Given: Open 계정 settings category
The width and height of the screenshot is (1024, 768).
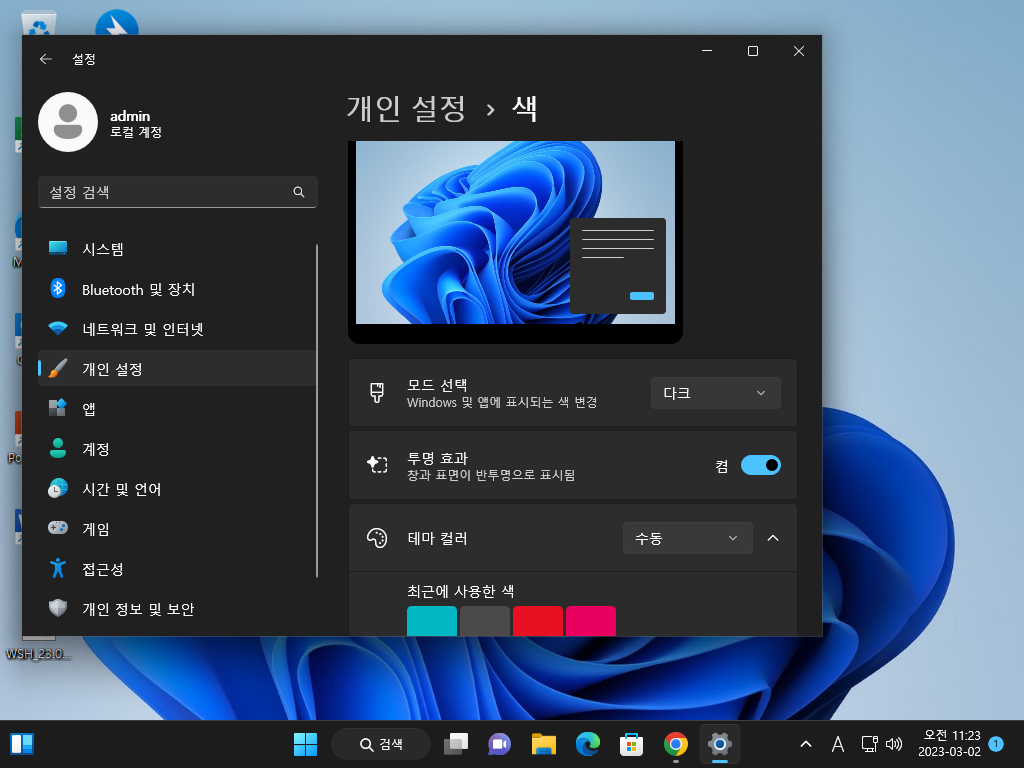Looking at the screenshot, I should tap(177, 449).
